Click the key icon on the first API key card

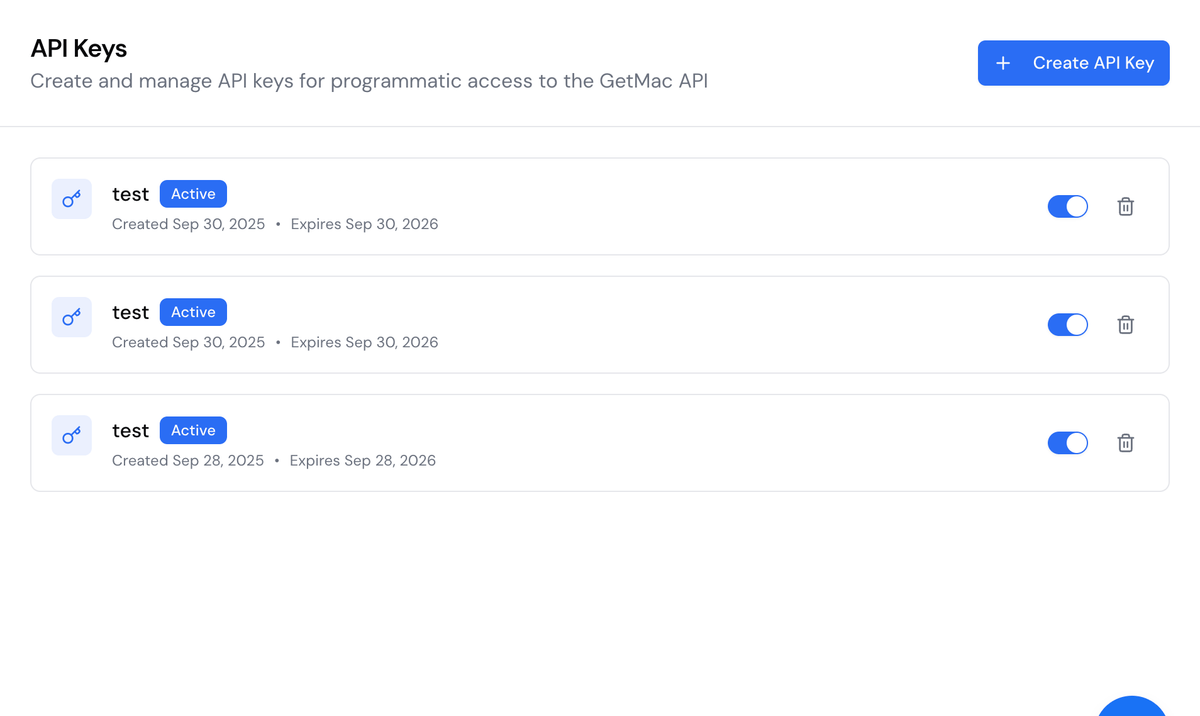(x=71, y=199)
